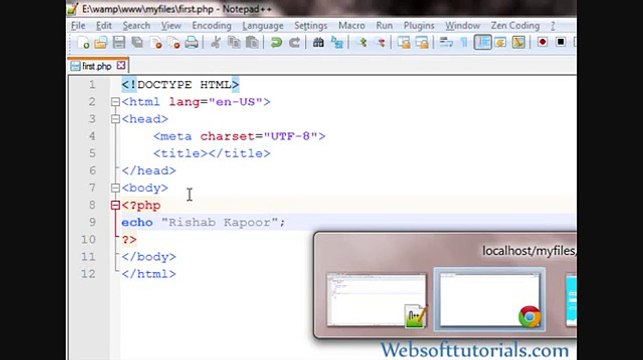Select the Notepad++ window preview thumbnail
Viewport: 643px width, 360px height.
pyautogui.click(x=376, y=301)
